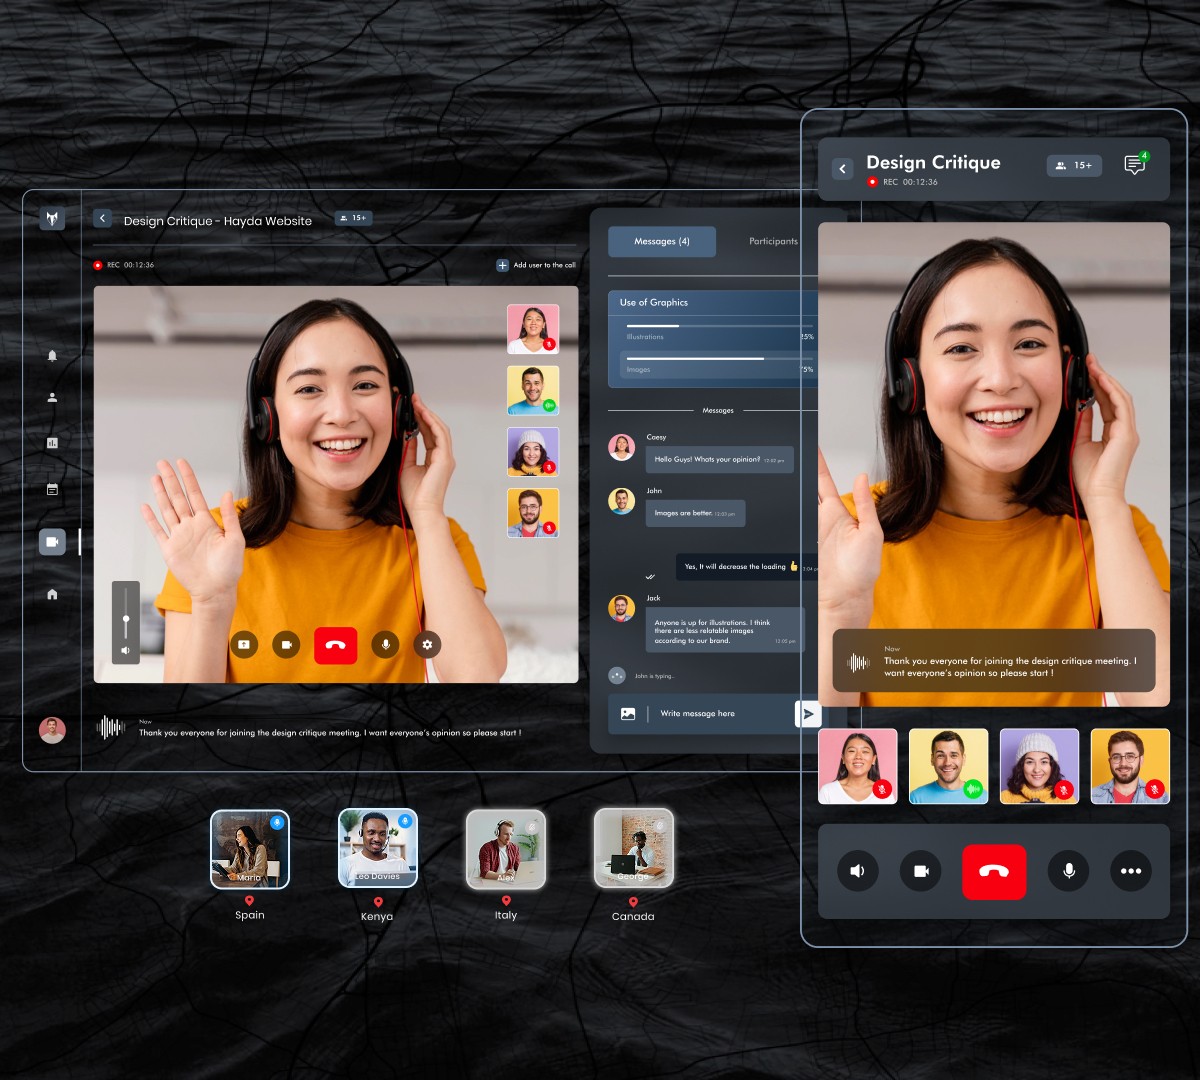
Task: Select yellow-background speaking participant thumbnail in mobile strip
Action: pyautogui.click(x=948, y=766)
